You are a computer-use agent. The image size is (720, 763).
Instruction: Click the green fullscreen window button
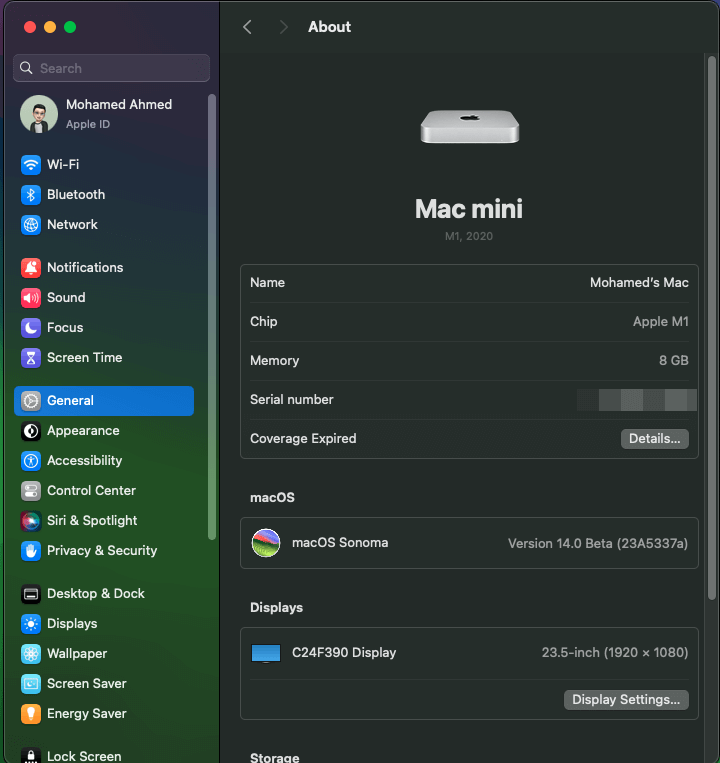click(x=70, y=27)
